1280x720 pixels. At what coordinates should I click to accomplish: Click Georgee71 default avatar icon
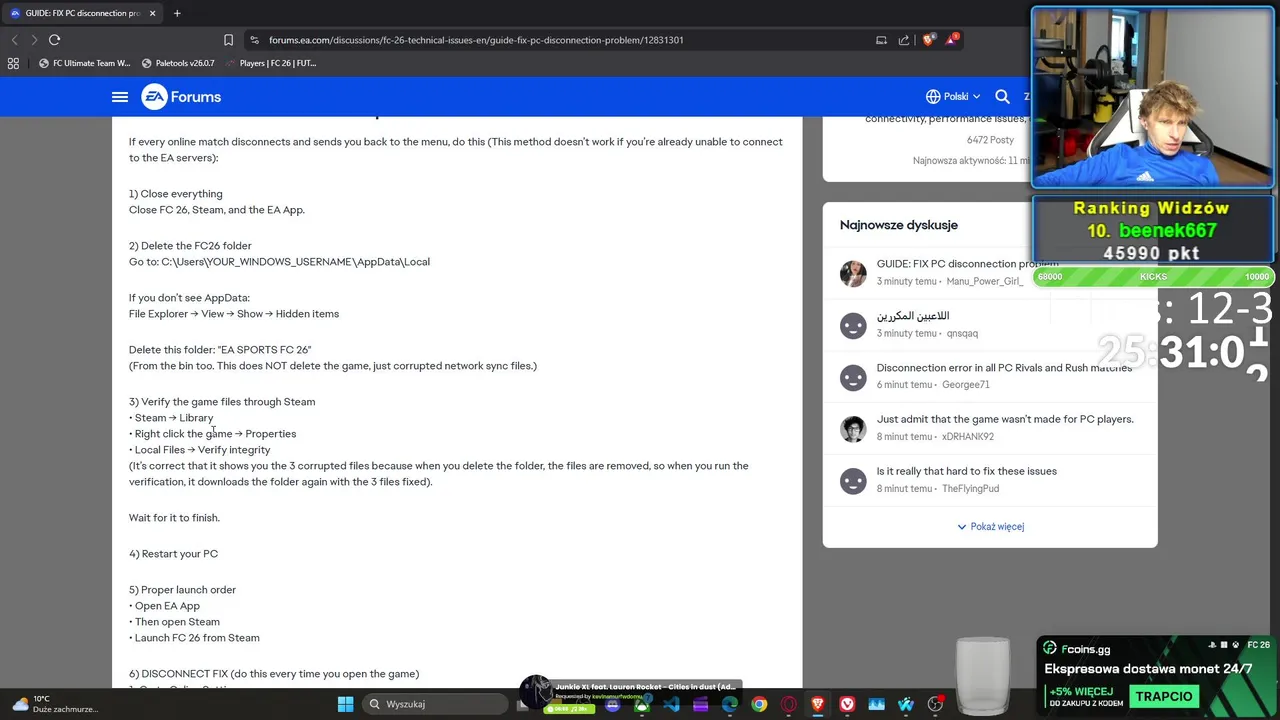853,377
